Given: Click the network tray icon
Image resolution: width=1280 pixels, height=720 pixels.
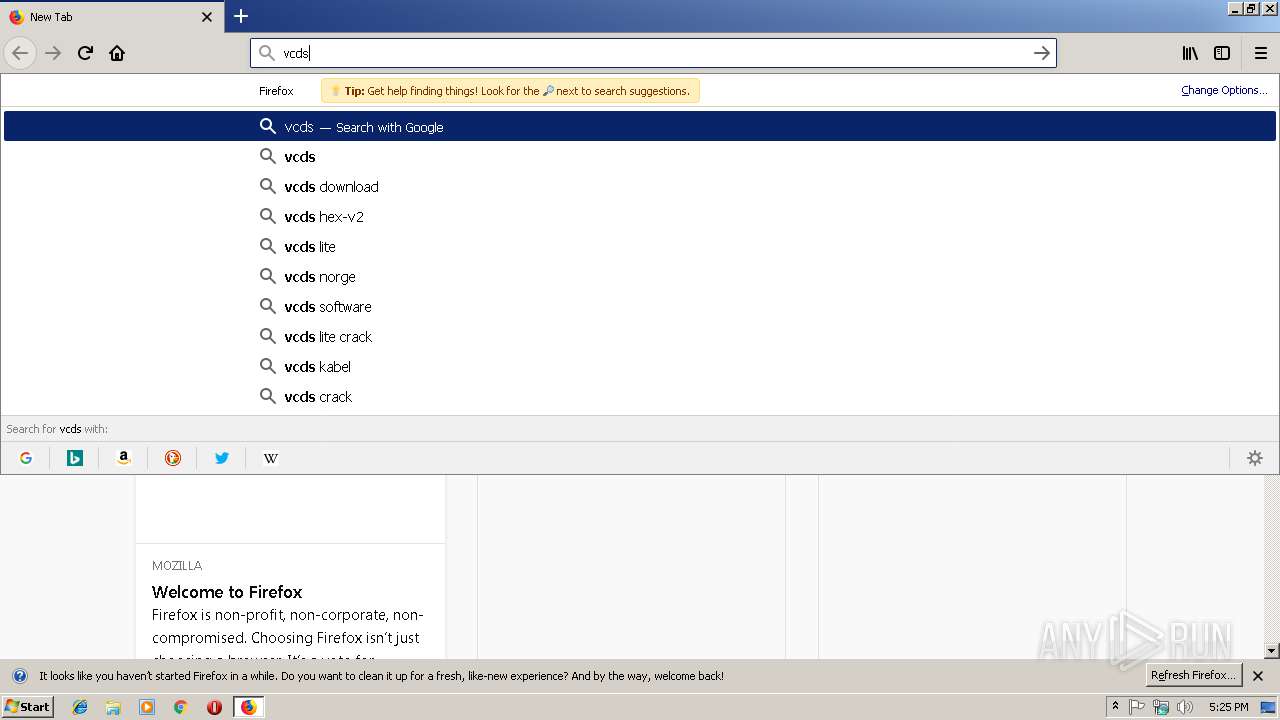Looking at the screenshot, I should (x=1160, y=707).
